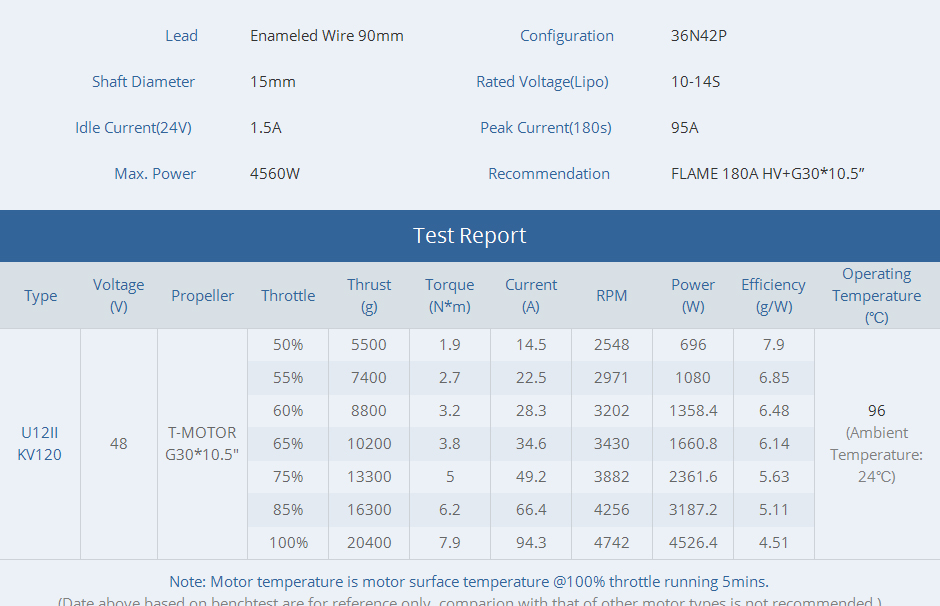Viewport: 940px width, 606px height.
Task: Click the Max. Power label
Action: point(155,174)
